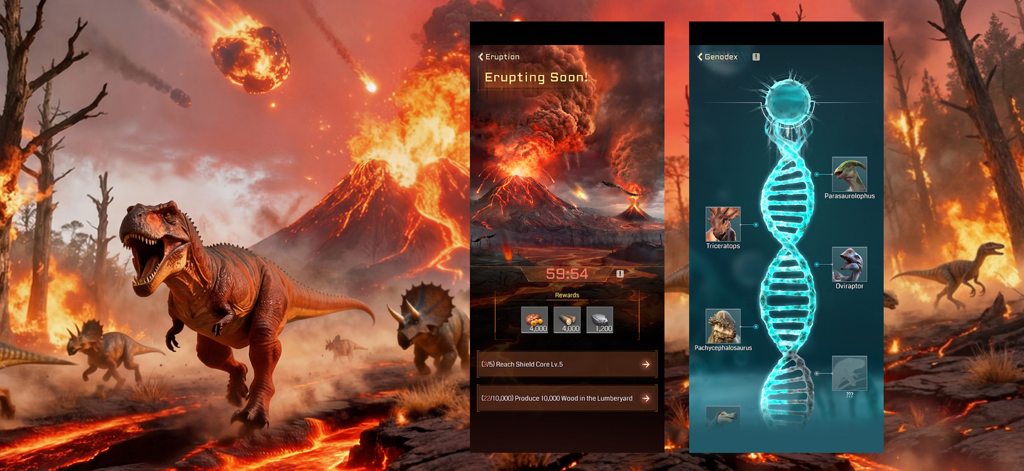The image size is (1024, 471).
Task: Select the Oviraptor portrait in Genodex
Action: (850, 264)
